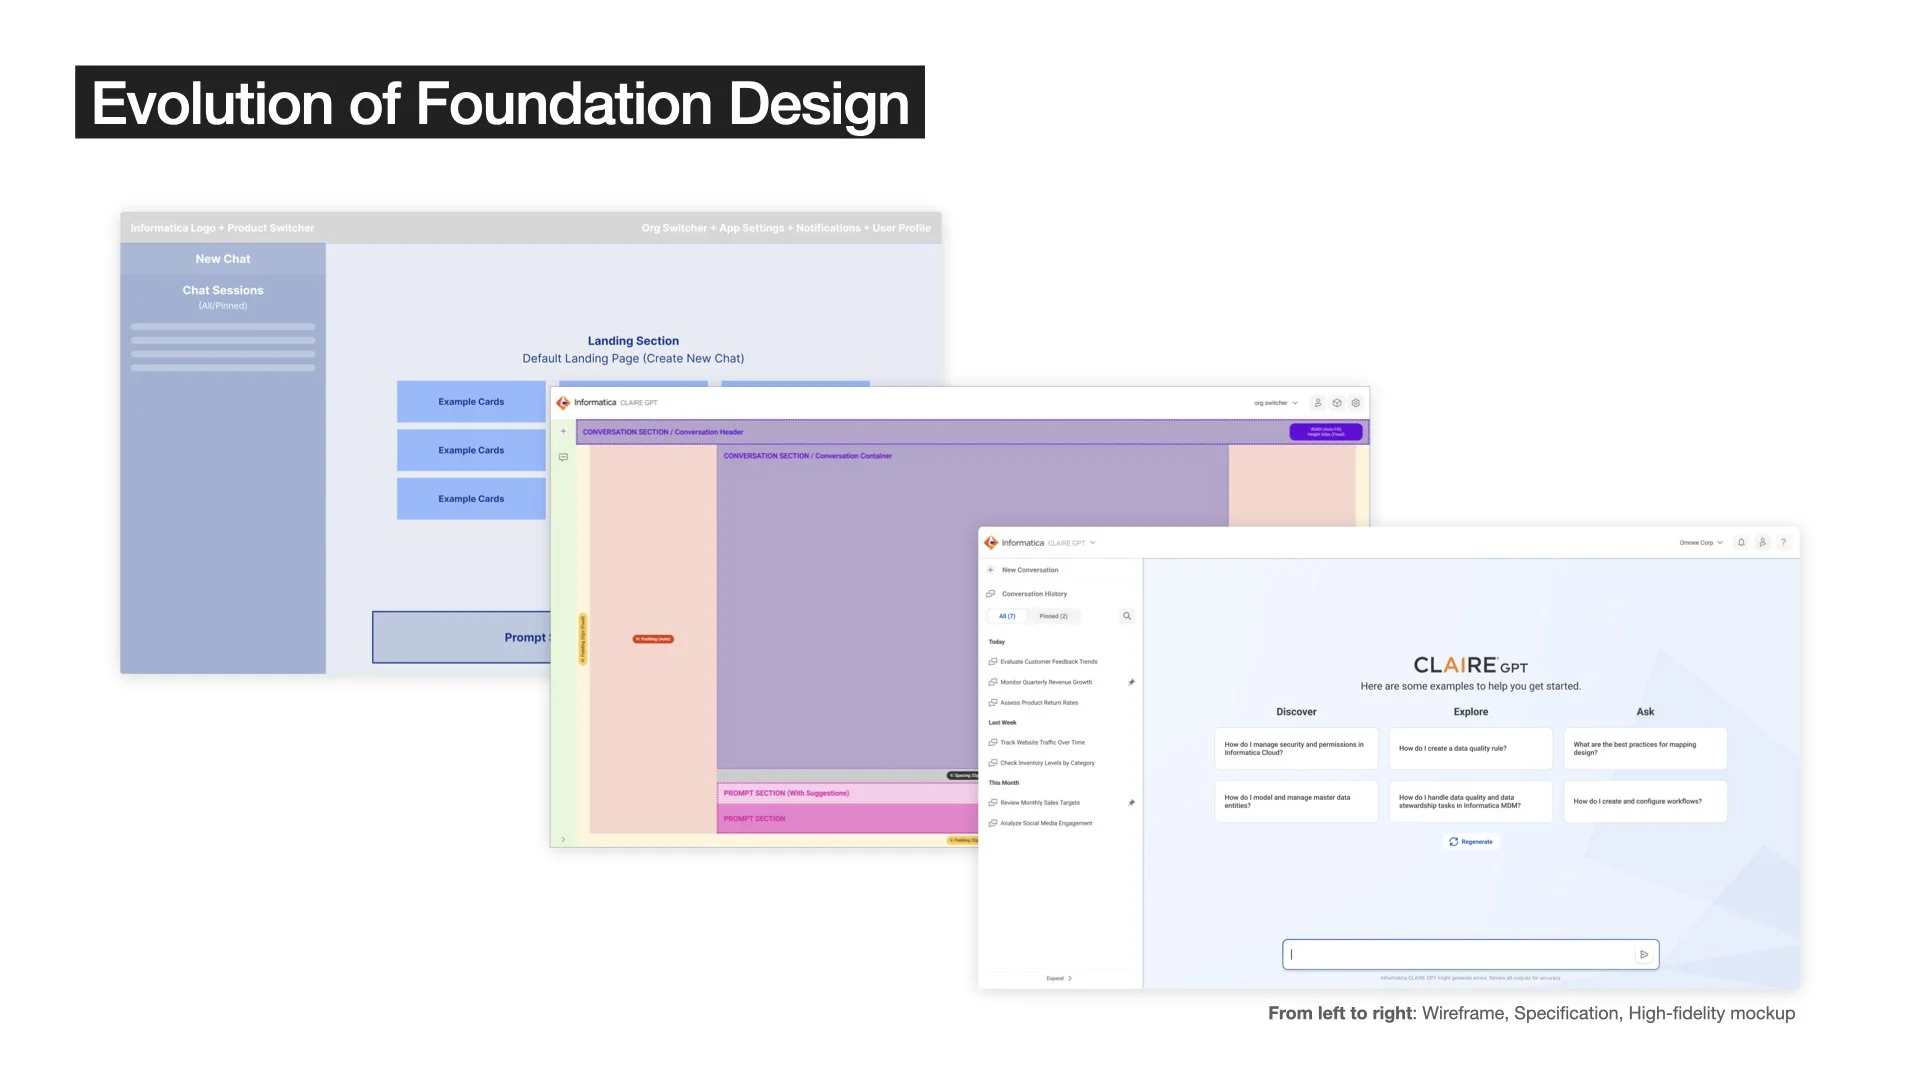Image resolution: width=1920 pixels, height=1080 pixels.
Task: Select the All (7) tab
Action: (x=1007, y=616)
